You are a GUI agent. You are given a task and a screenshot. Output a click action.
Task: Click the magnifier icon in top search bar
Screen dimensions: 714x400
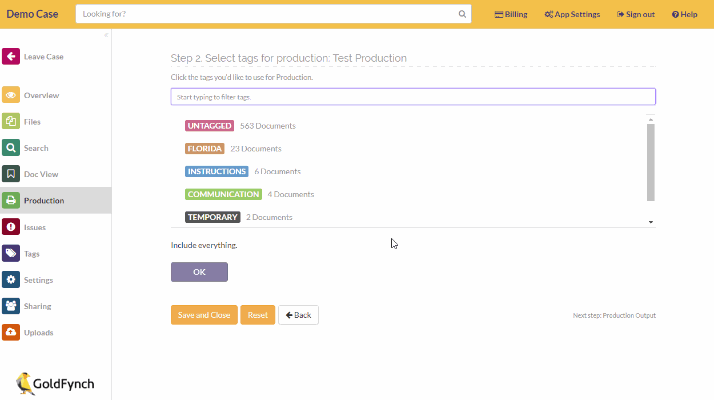pos(462,14)
